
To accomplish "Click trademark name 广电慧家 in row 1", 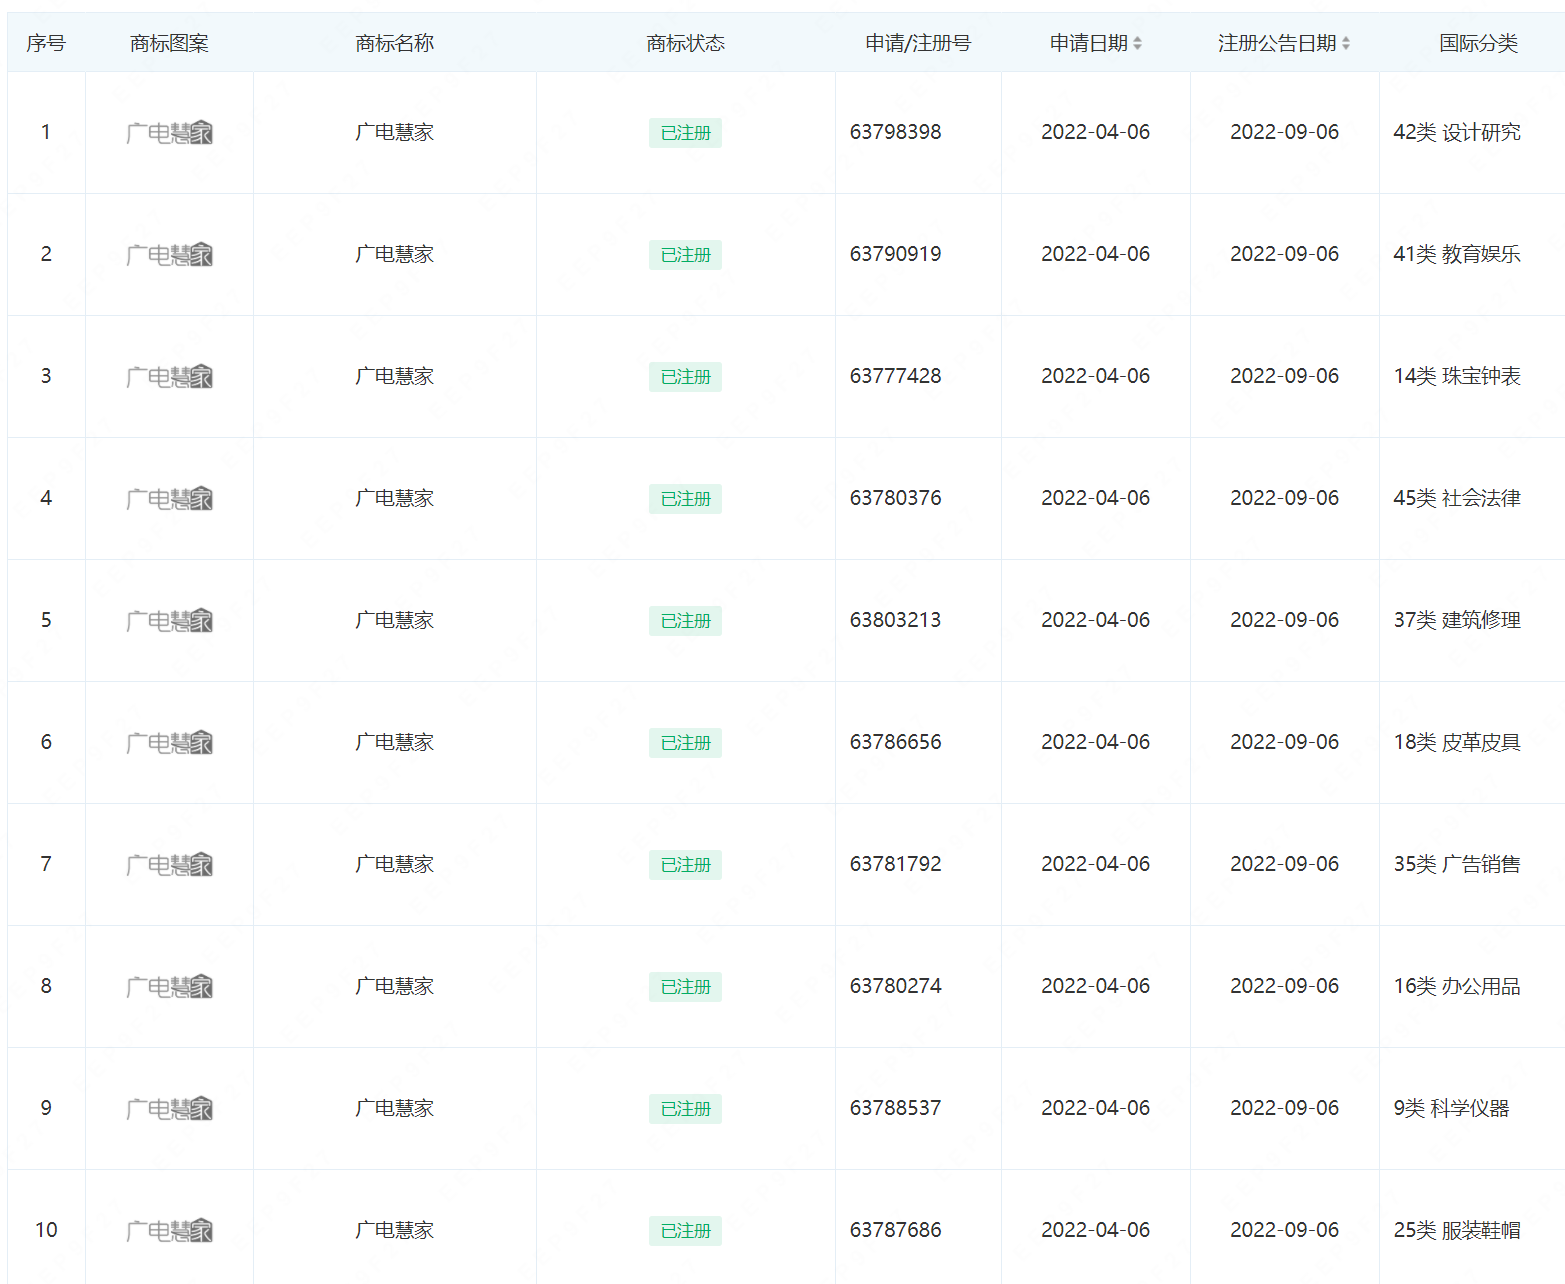I will click(x=395, y=132).
